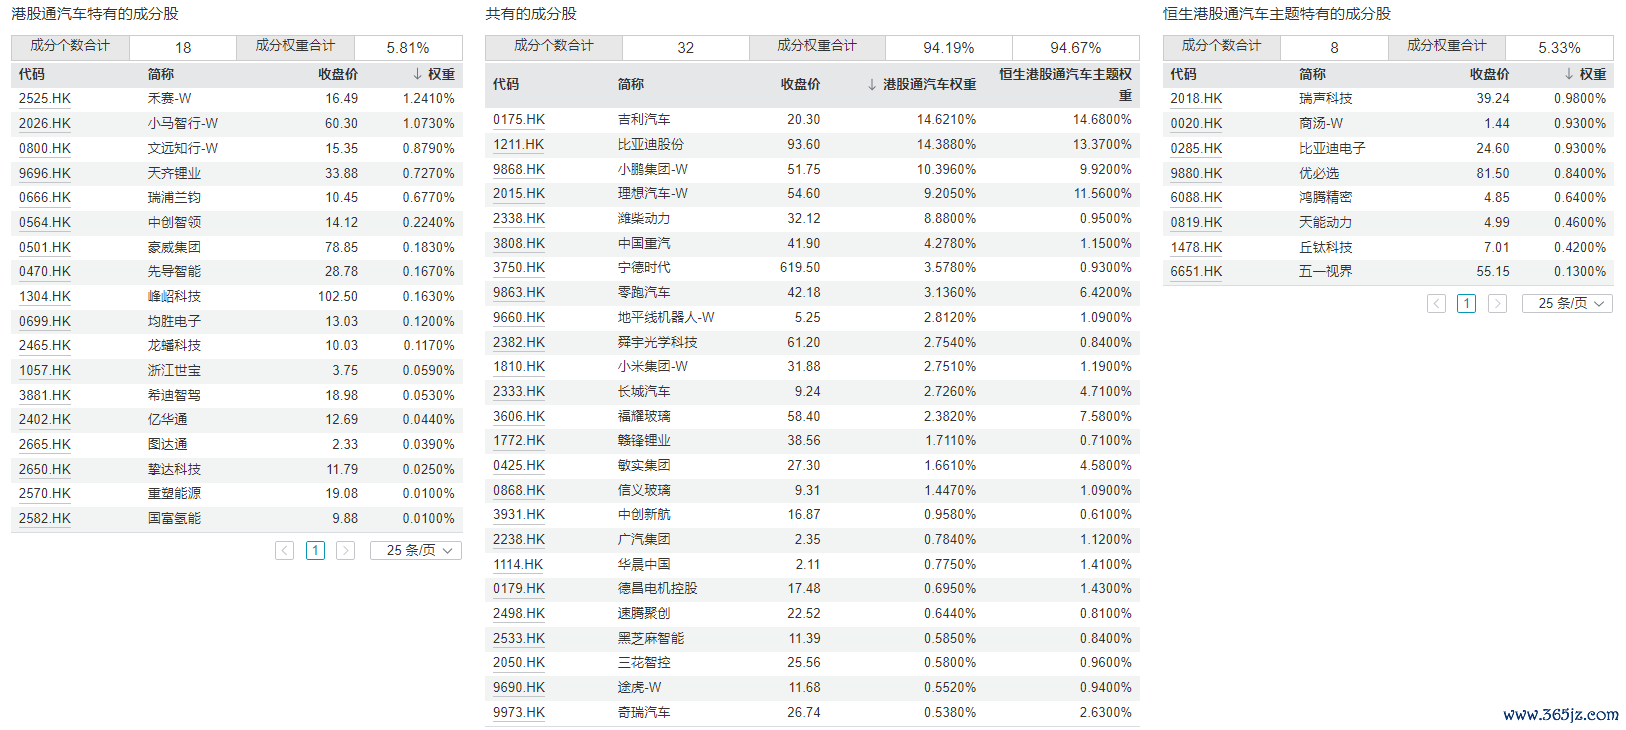Open stock code 0285.HK
The image size is (1626, 730).
(x=1197, y=148)
